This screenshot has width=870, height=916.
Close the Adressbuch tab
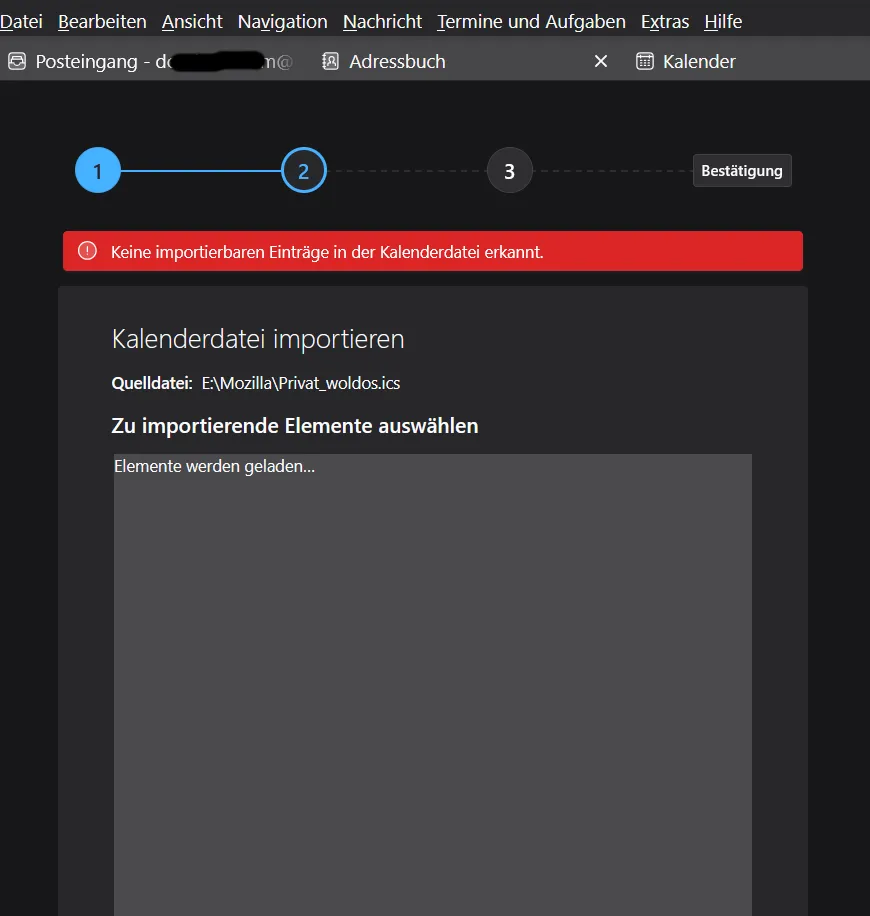(601, 61)
